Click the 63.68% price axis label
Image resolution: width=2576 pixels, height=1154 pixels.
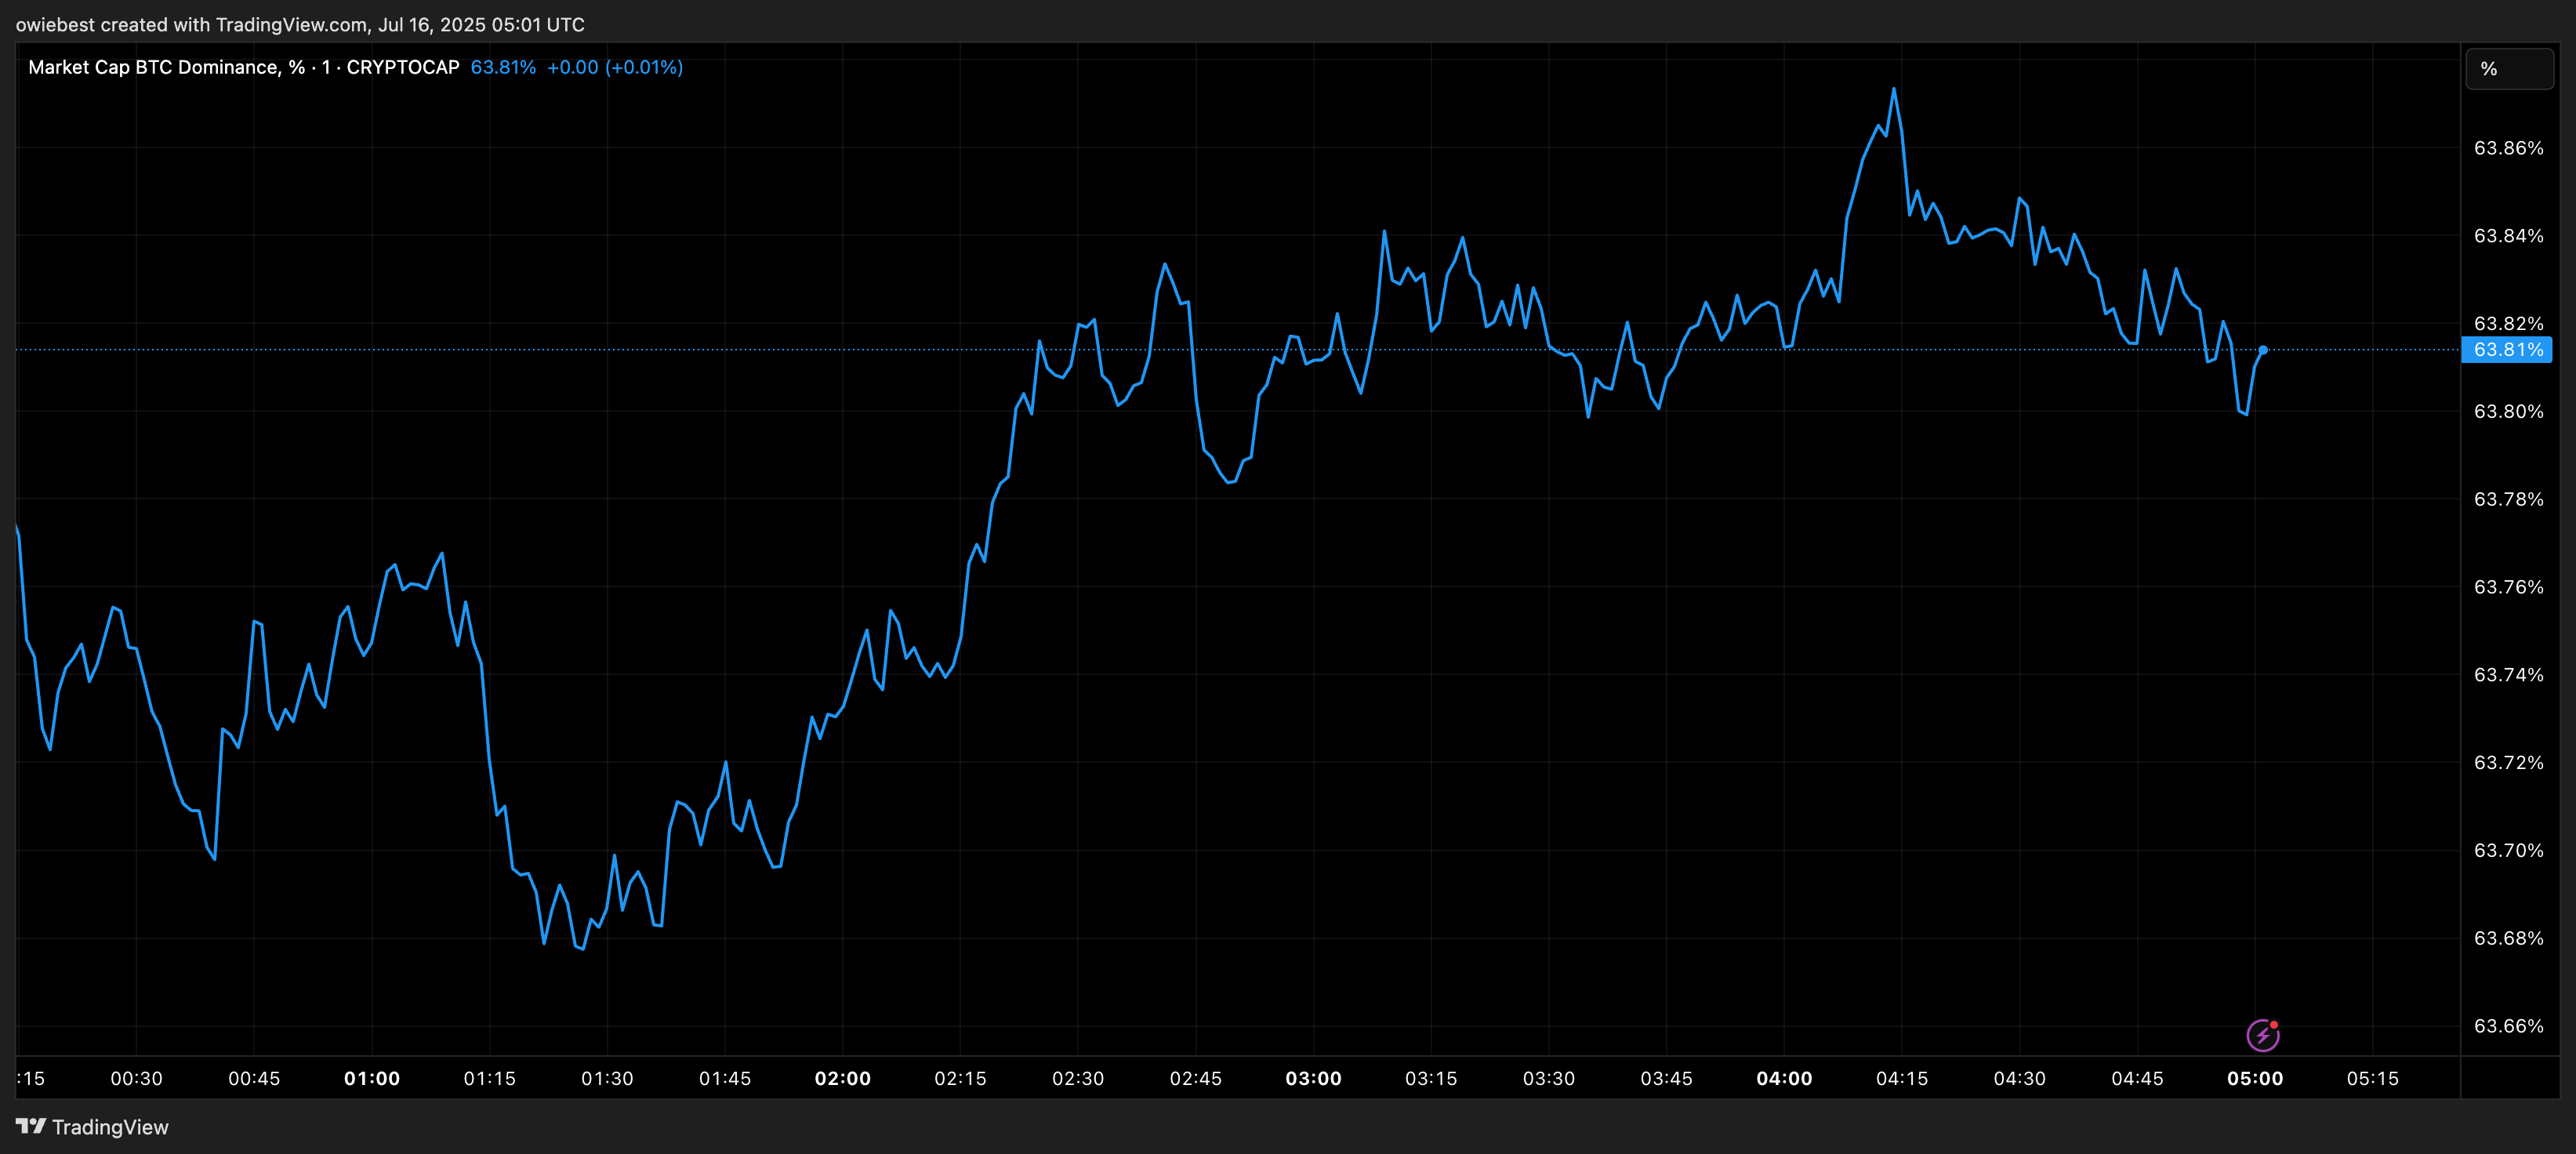[2508, 938]
